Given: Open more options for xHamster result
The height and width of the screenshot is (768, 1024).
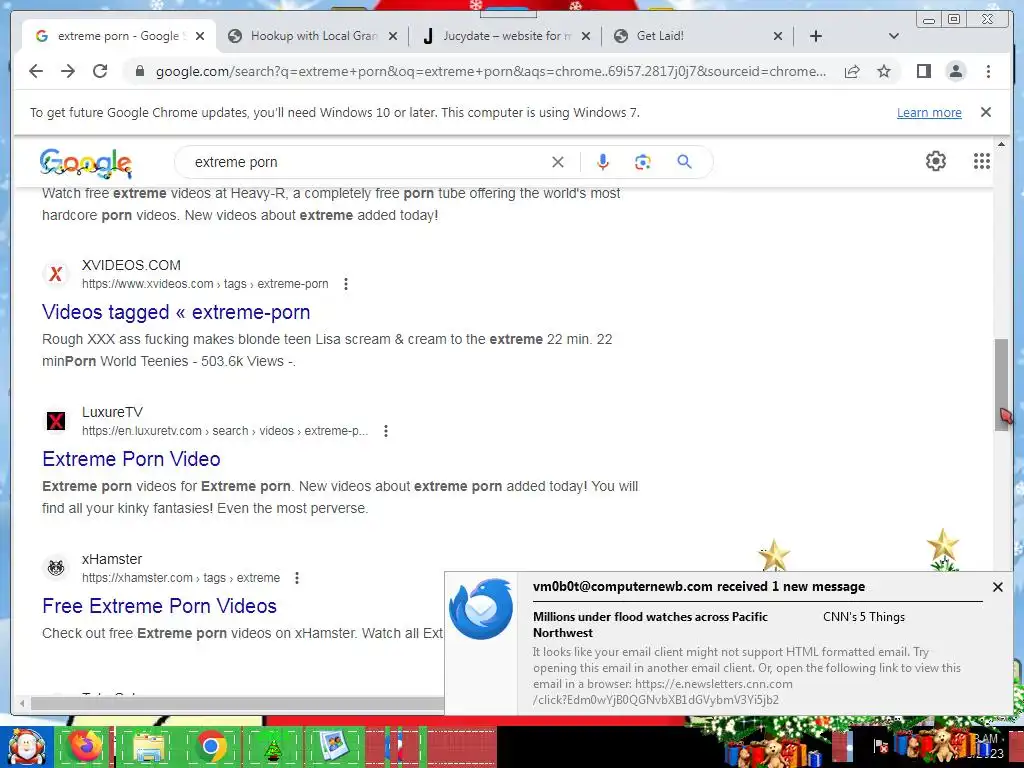Looking at the screenshot, I should pos(297,578).
